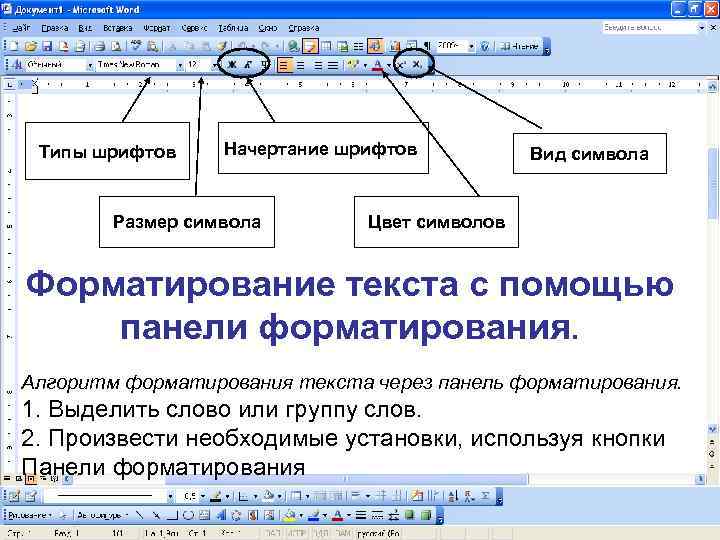Toggle Center paragraph alignment
The width and height of the screenshot is (720, 540).
click(300, 65)
